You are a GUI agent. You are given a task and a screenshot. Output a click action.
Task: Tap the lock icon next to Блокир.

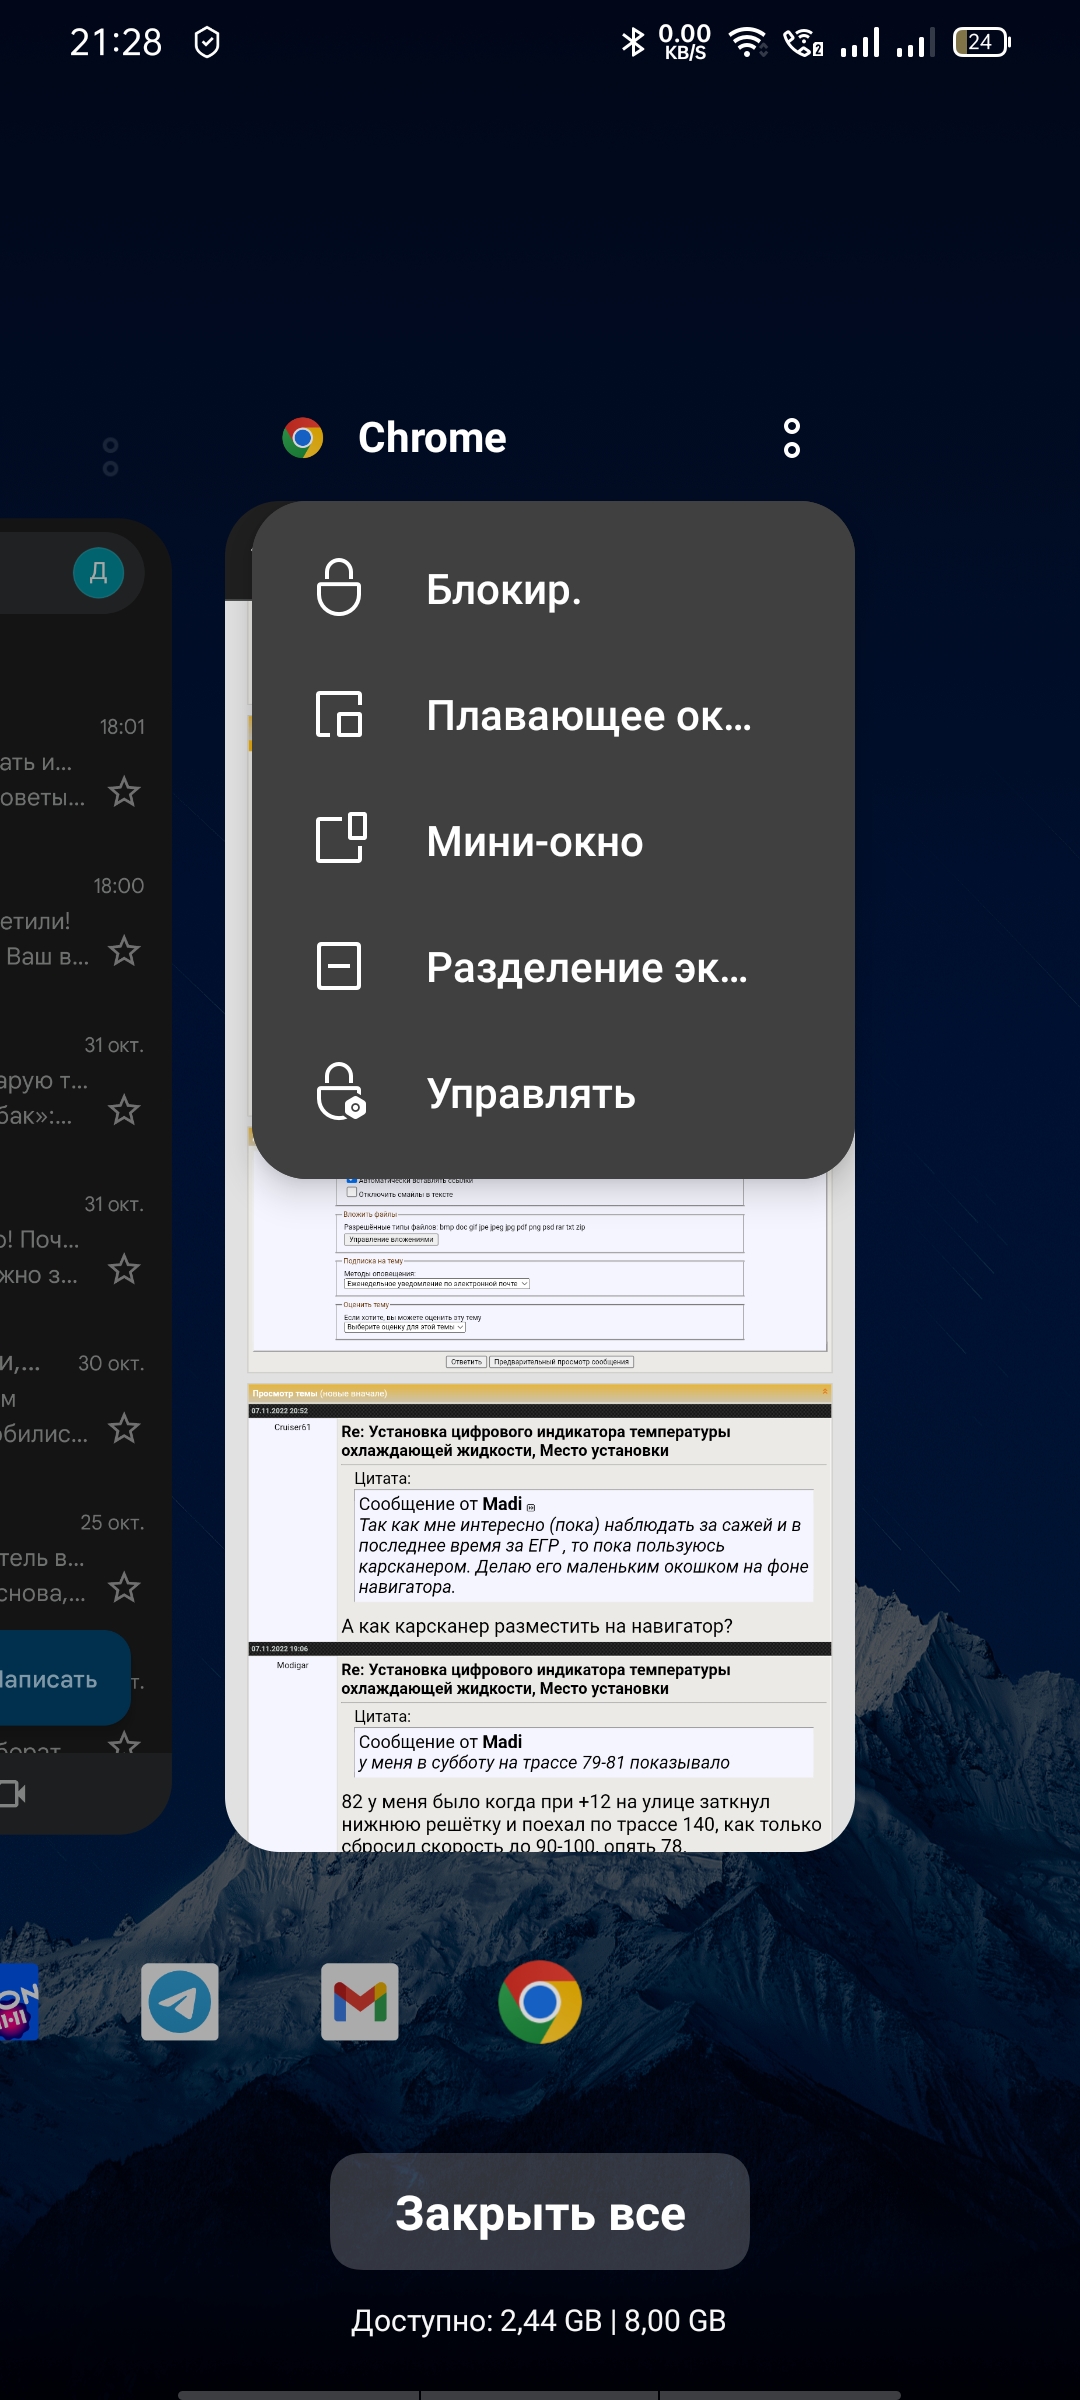[339, 588]
